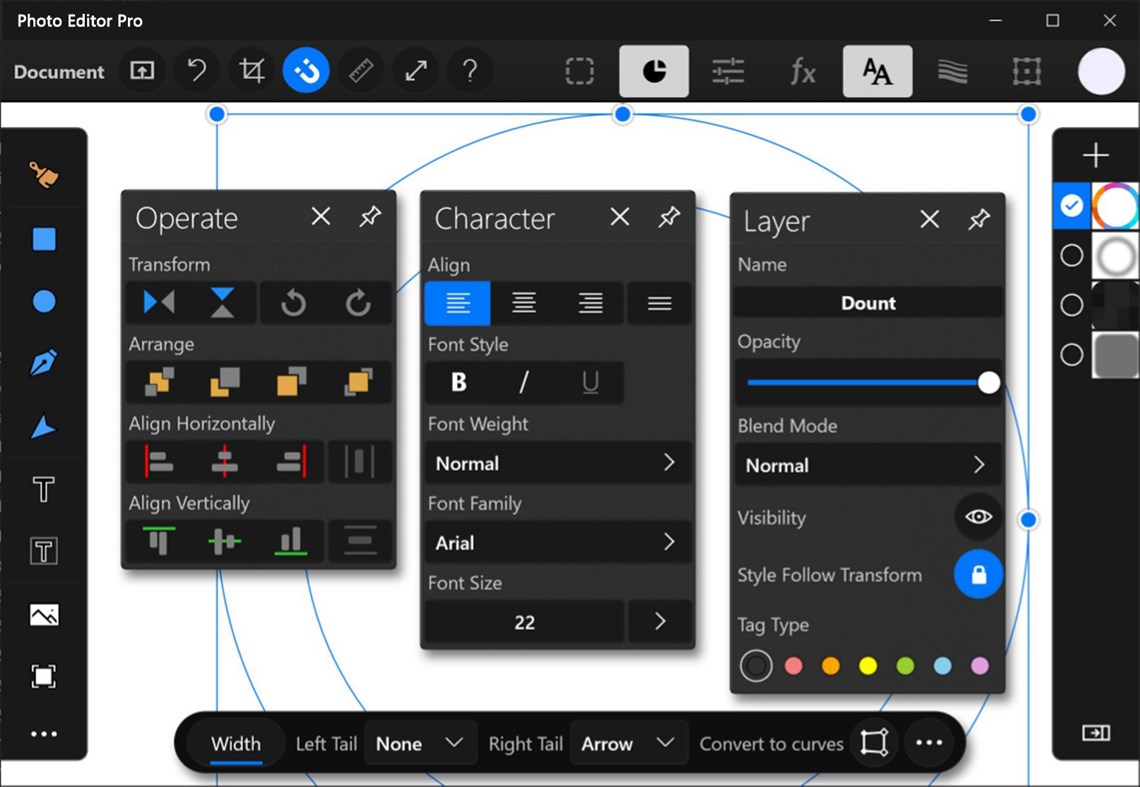
Task: Open the Blend Mode dropdown
Action: 868,465
